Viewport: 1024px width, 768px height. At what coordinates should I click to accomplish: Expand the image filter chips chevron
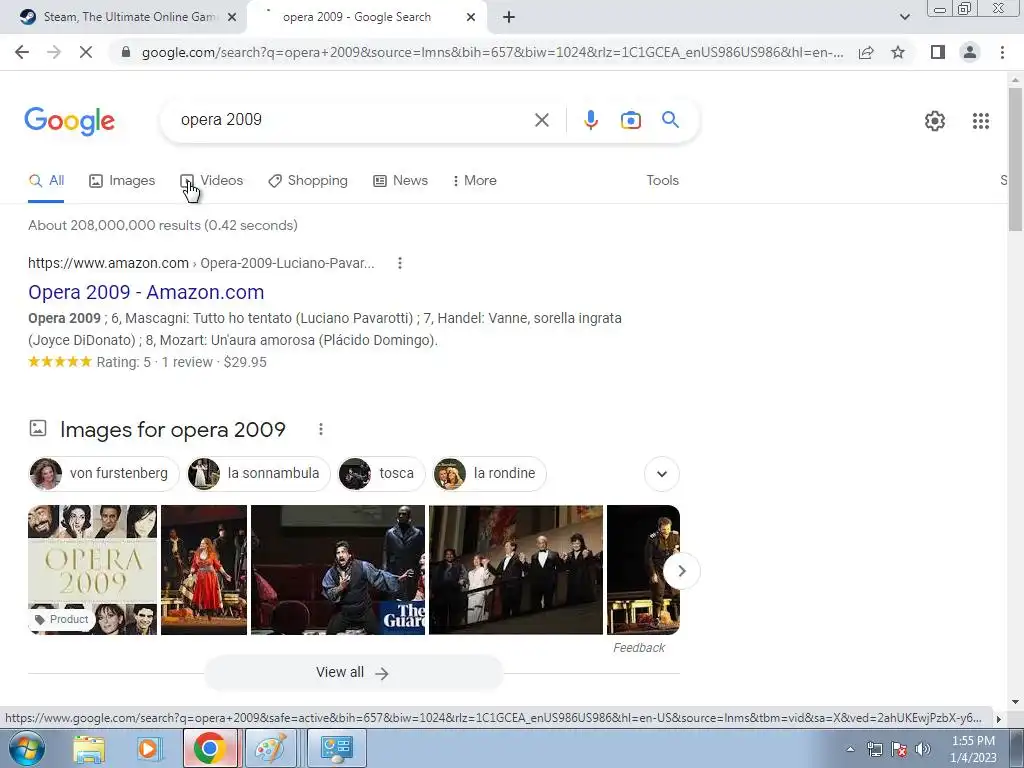point(662,473)
